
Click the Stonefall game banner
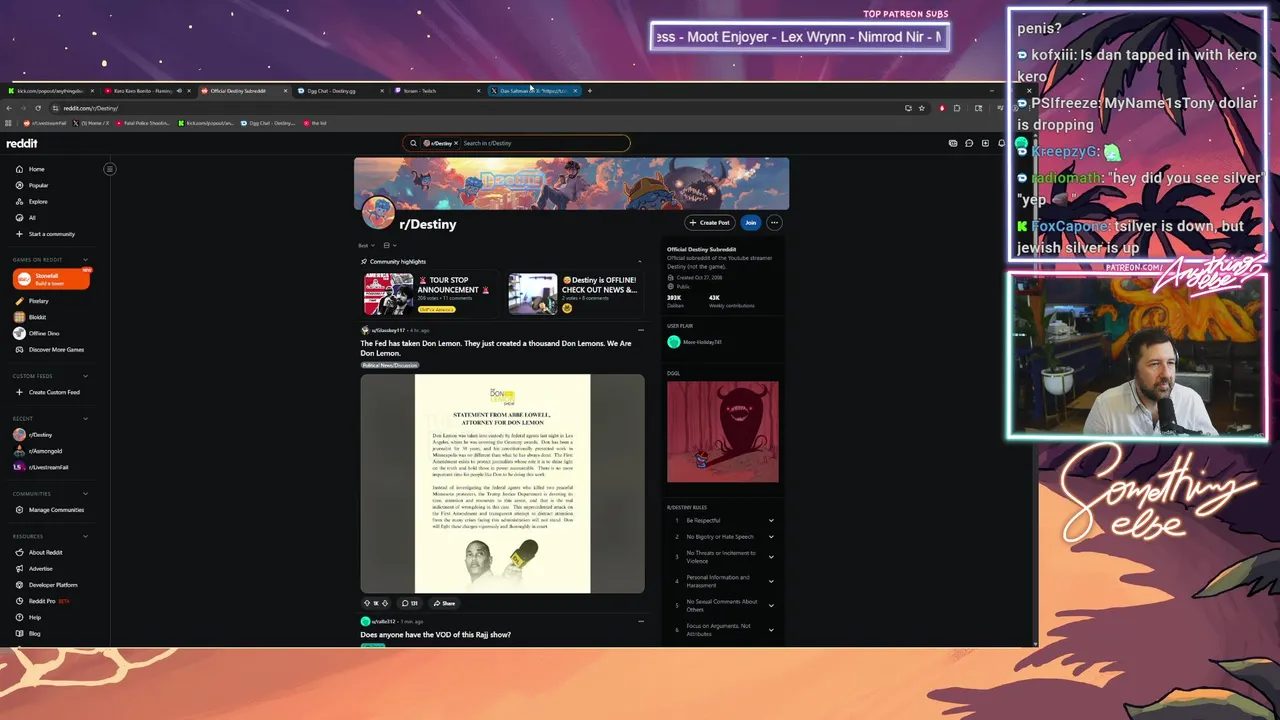click(51, 279)
